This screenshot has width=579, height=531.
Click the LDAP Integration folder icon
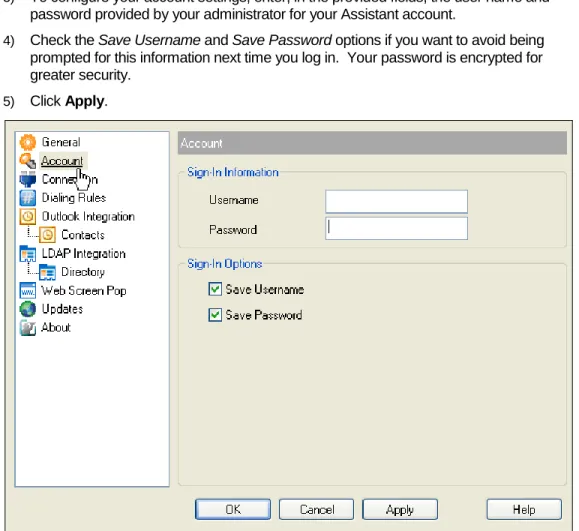pos(28,254)
